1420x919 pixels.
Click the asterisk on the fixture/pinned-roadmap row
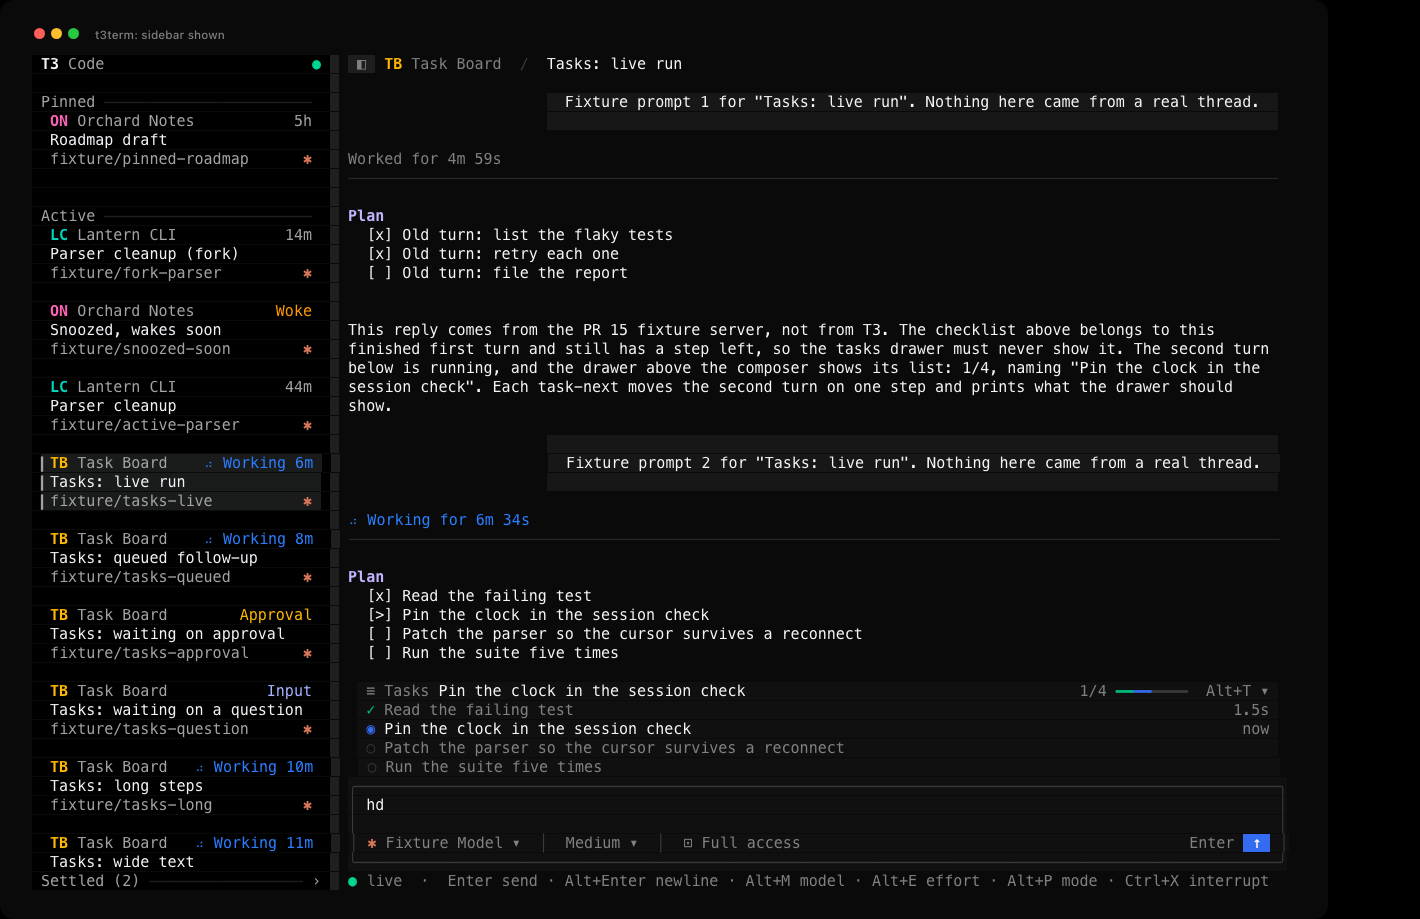tap(307, 159)
